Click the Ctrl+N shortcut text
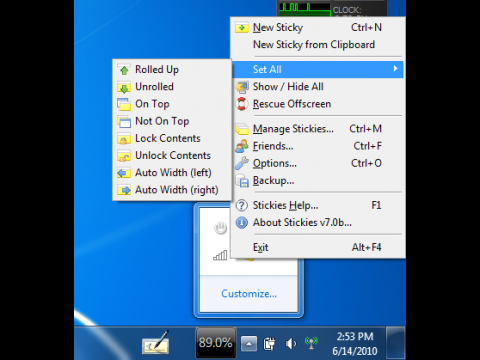Image resolution: width=480 pixels, height=360 pixels. 366,27
